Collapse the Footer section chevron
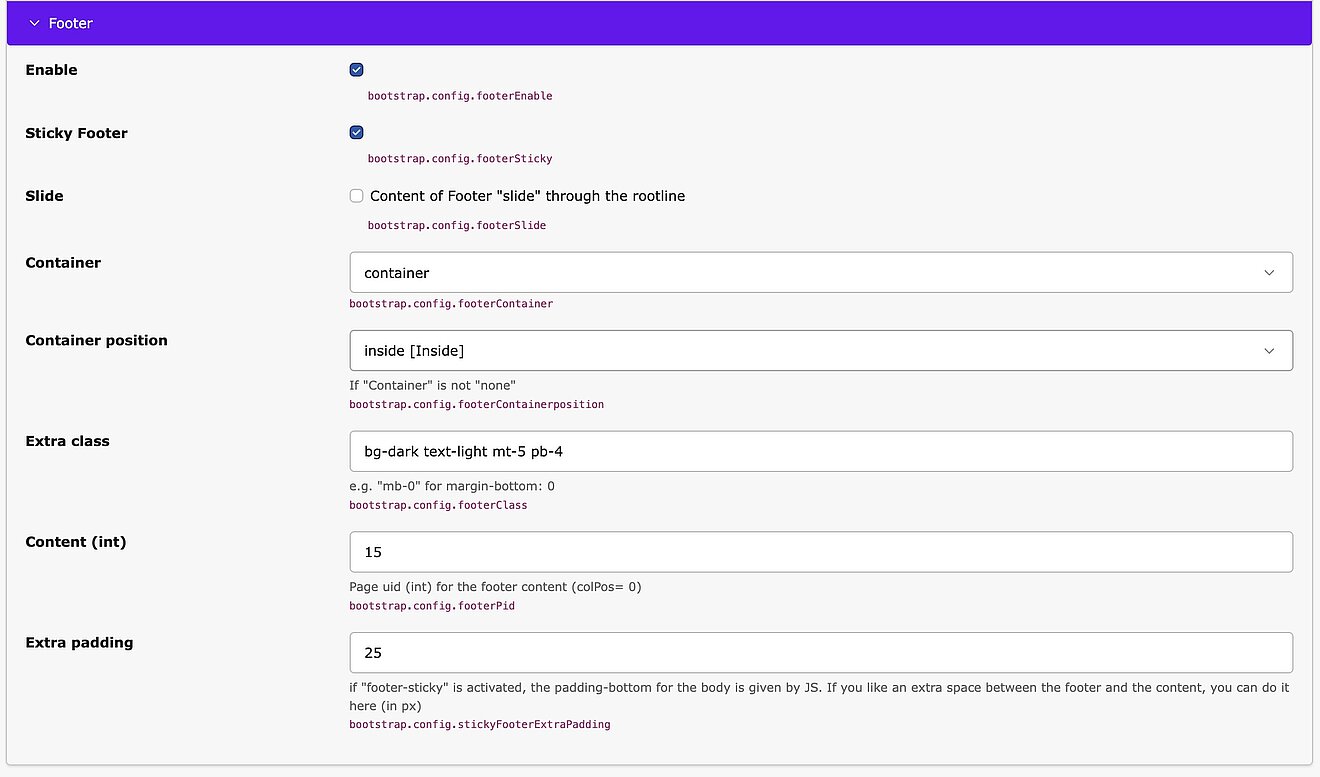Image resolution: width=1320 pixels, height=777 pixels. point(35,23)
